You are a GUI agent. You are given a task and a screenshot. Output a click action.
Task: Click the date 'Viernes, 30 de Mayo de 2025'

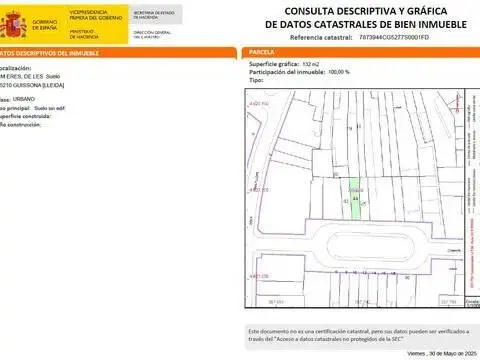click(x=442, y=353)
